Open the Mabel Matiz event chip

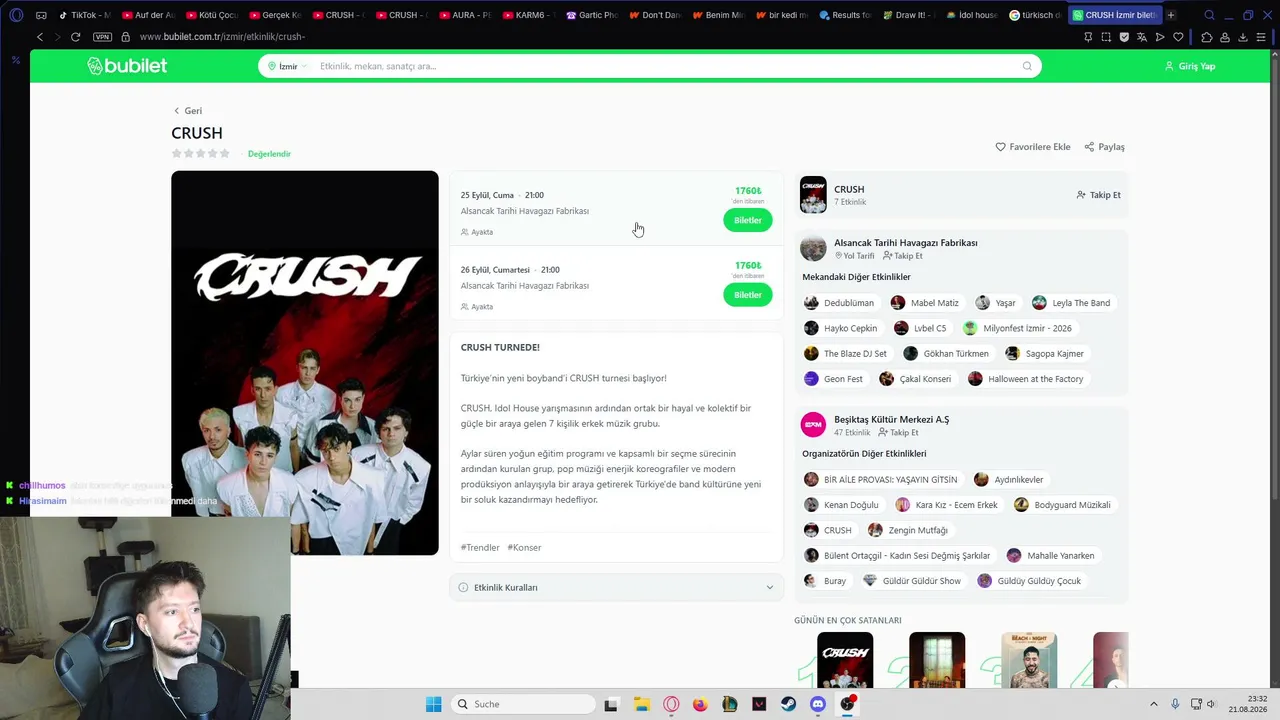pyautogui.click(x=925, y=303)
